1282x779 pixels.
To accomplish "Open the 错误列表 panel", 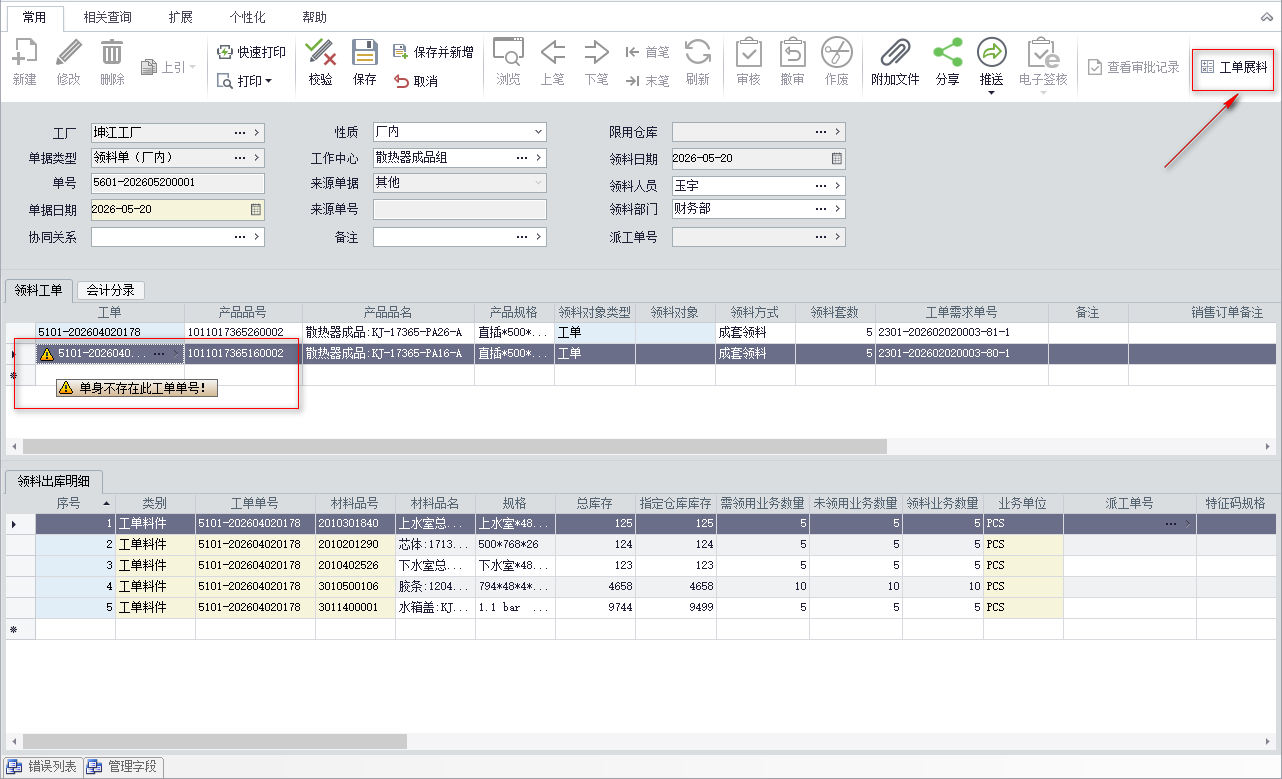I will (x=43, y=767).
